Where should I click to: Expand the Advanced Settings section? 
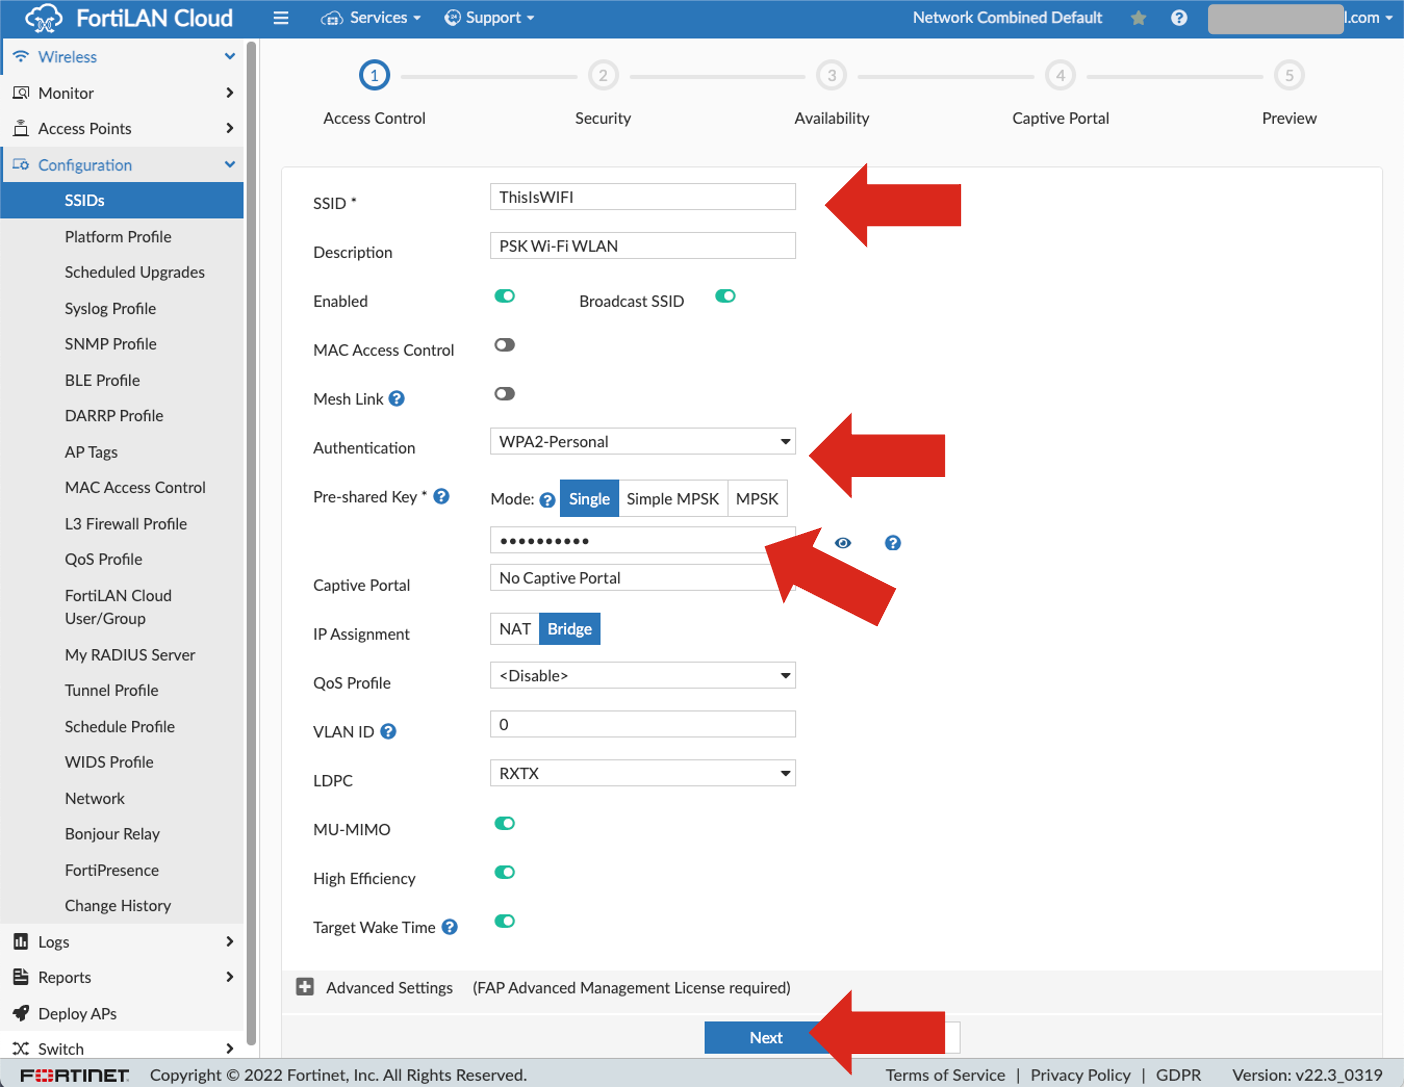tap(304, 987)
